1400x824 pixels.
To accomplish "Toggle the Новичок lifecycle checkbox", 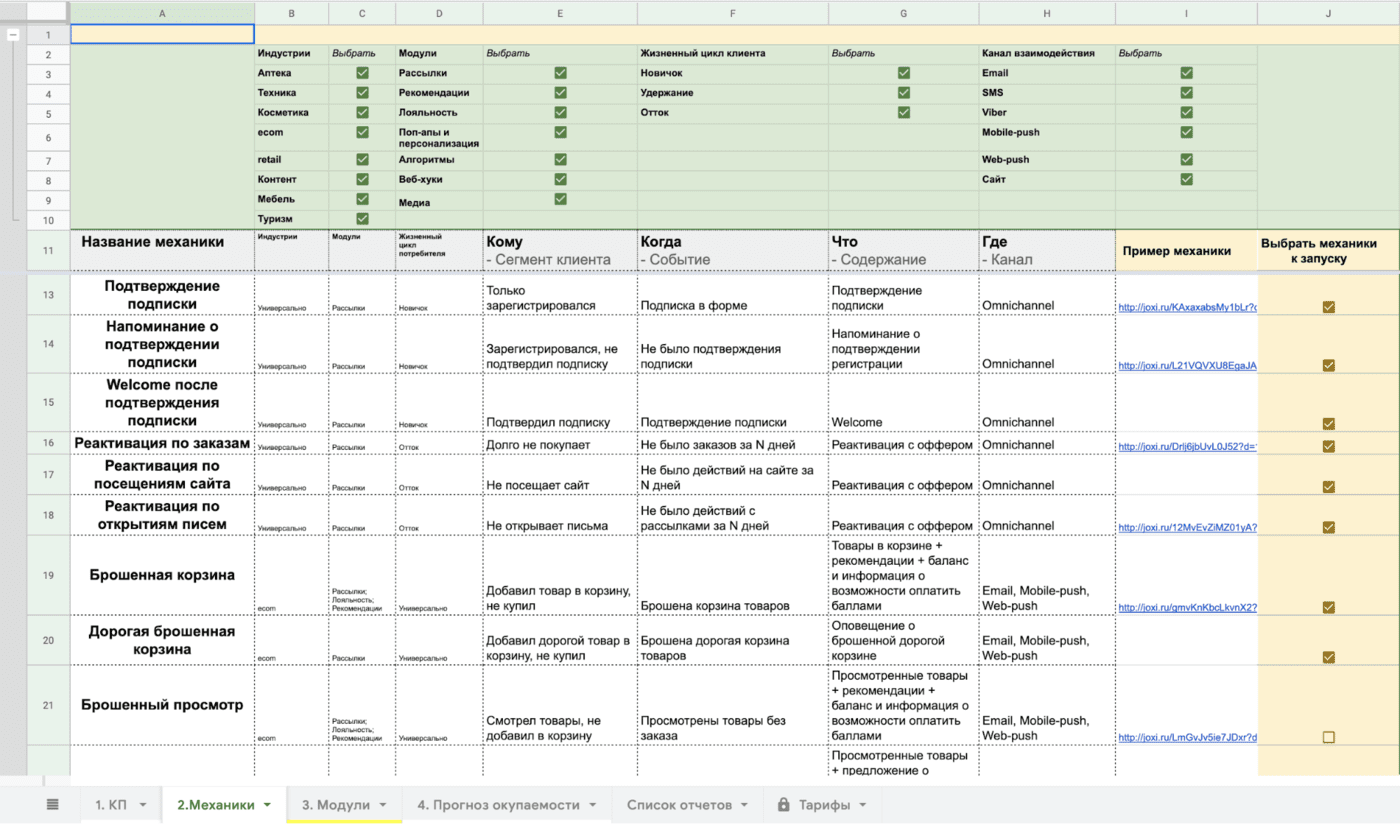I will (x=904, y=73).
